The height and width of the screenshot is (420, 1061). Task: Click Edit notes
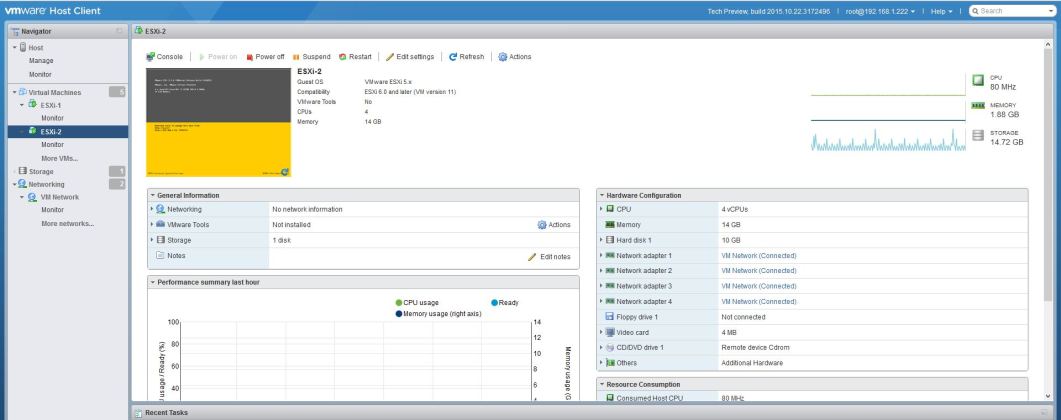pyautogui.click(x=549, y=257)
